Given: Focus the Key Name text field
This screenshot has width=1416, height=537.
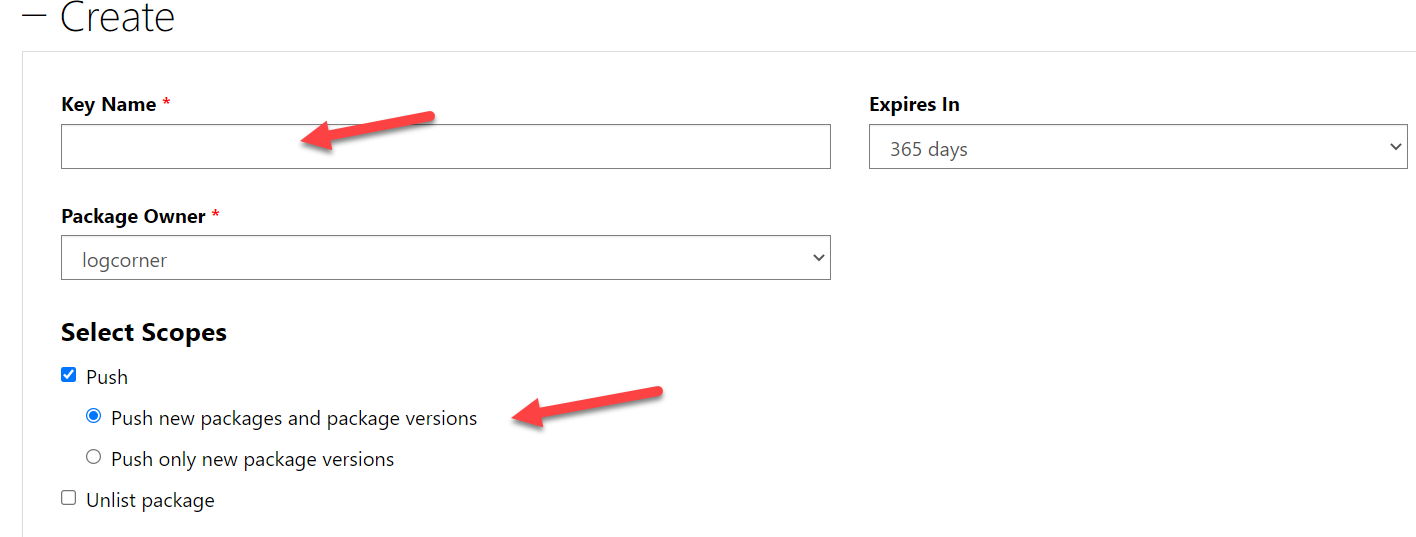Looking at the screenshot, I should pyautogui.click(x=446, y=146).
